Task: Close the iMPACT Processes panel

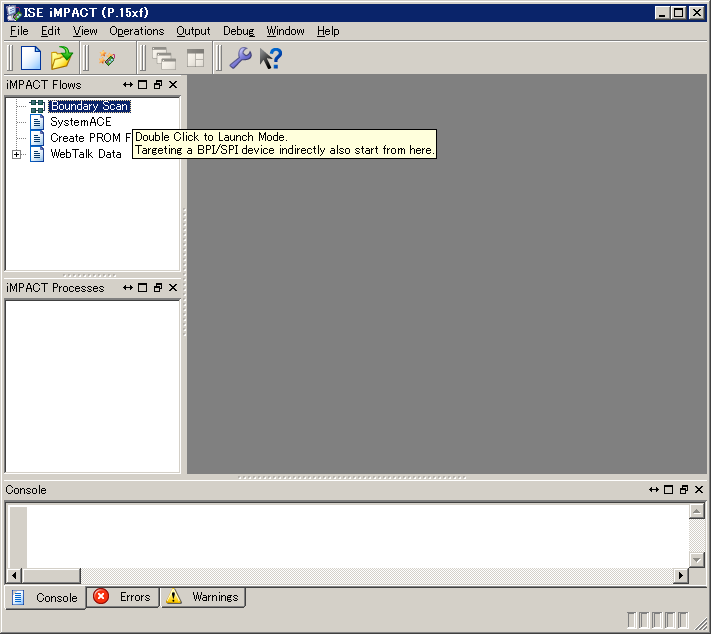Action: coord(173,288)
